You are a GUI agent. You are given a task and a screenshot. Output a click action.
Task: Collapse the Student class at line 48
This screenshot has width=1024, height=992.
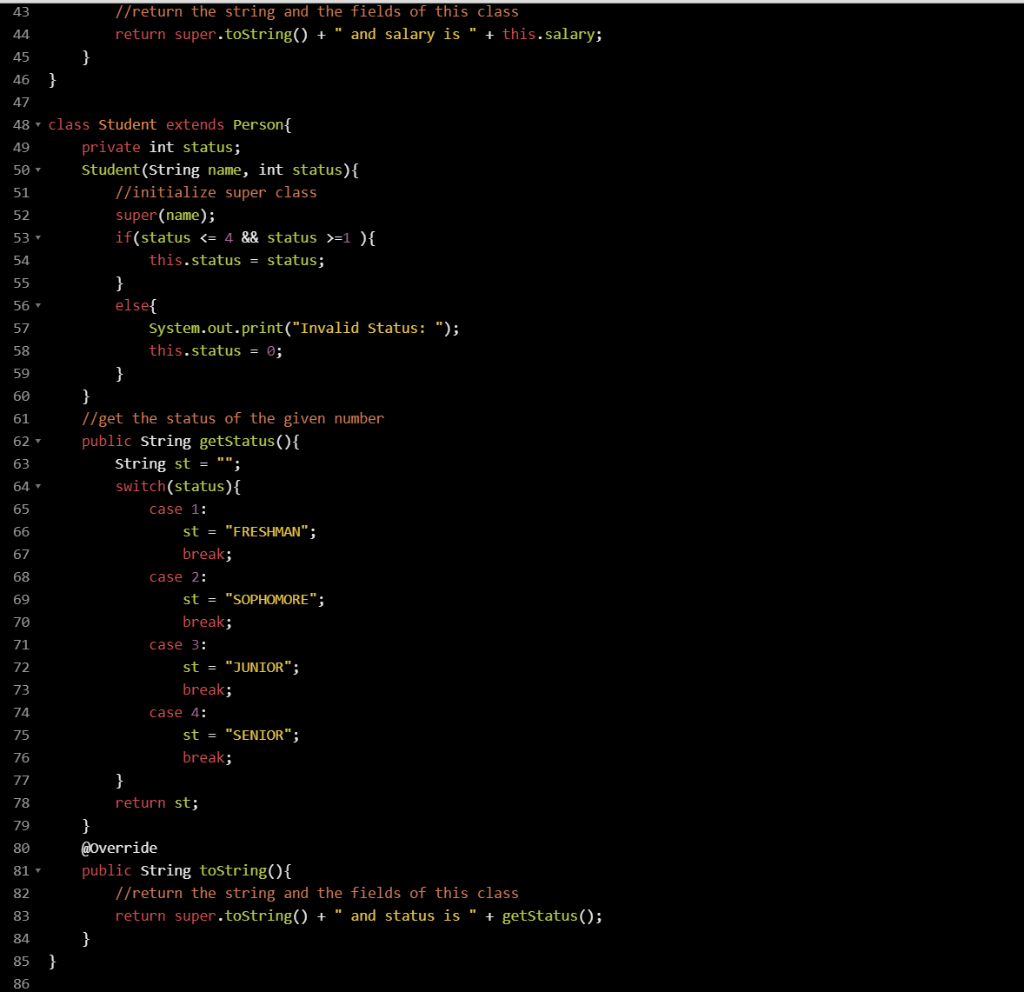tap(38, 124)
